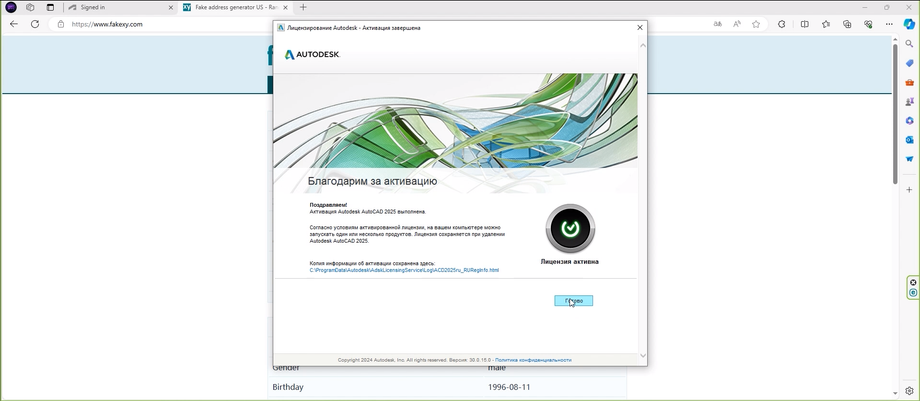Click the Готово button in the Autodesk dialog
Image resolution: width=920 pixels, height=401 pixels.
coord(573,301)
